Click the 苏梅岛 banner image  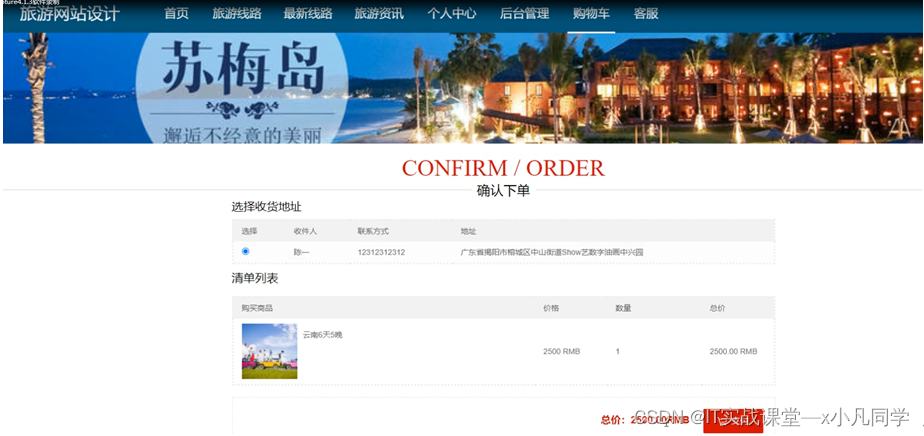click(463, 88)
